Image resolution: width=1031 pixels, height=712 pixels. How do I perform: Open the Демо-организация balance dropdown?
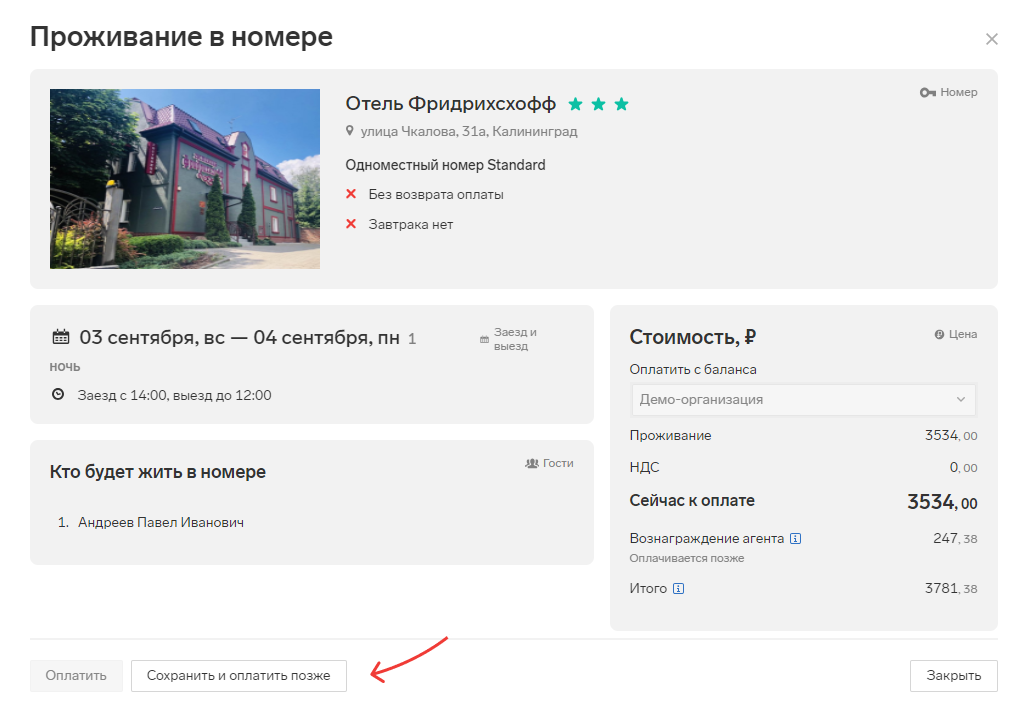pos(803,400)
